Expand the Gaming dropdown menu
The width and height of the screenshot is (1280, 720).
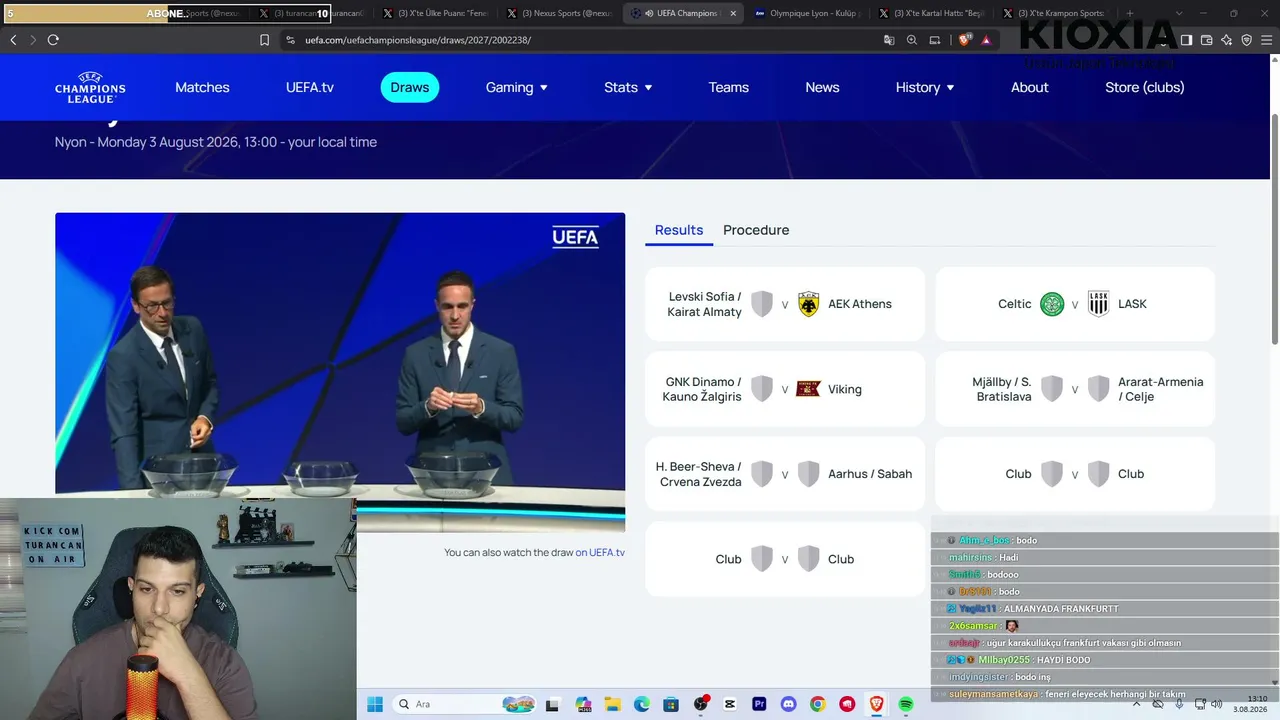pos(517,88)
